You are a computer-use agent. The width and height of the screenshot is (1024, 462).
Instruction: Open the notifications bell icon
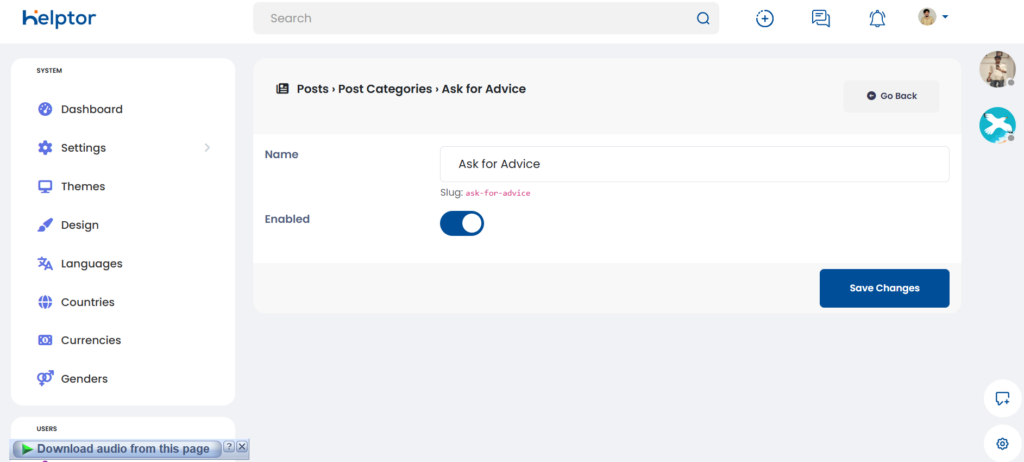pos(877,18)
